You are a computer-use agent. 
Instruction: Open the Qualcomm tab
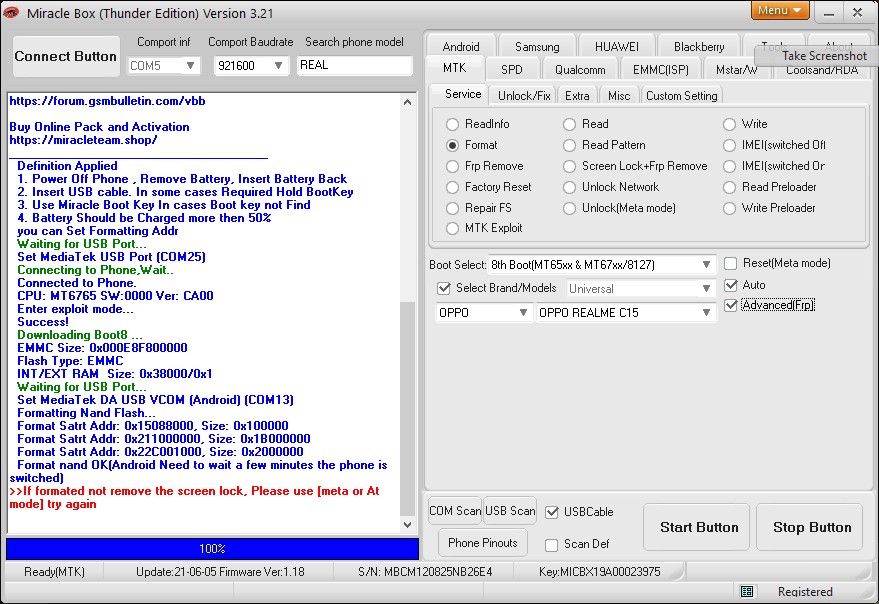point(580,70)
